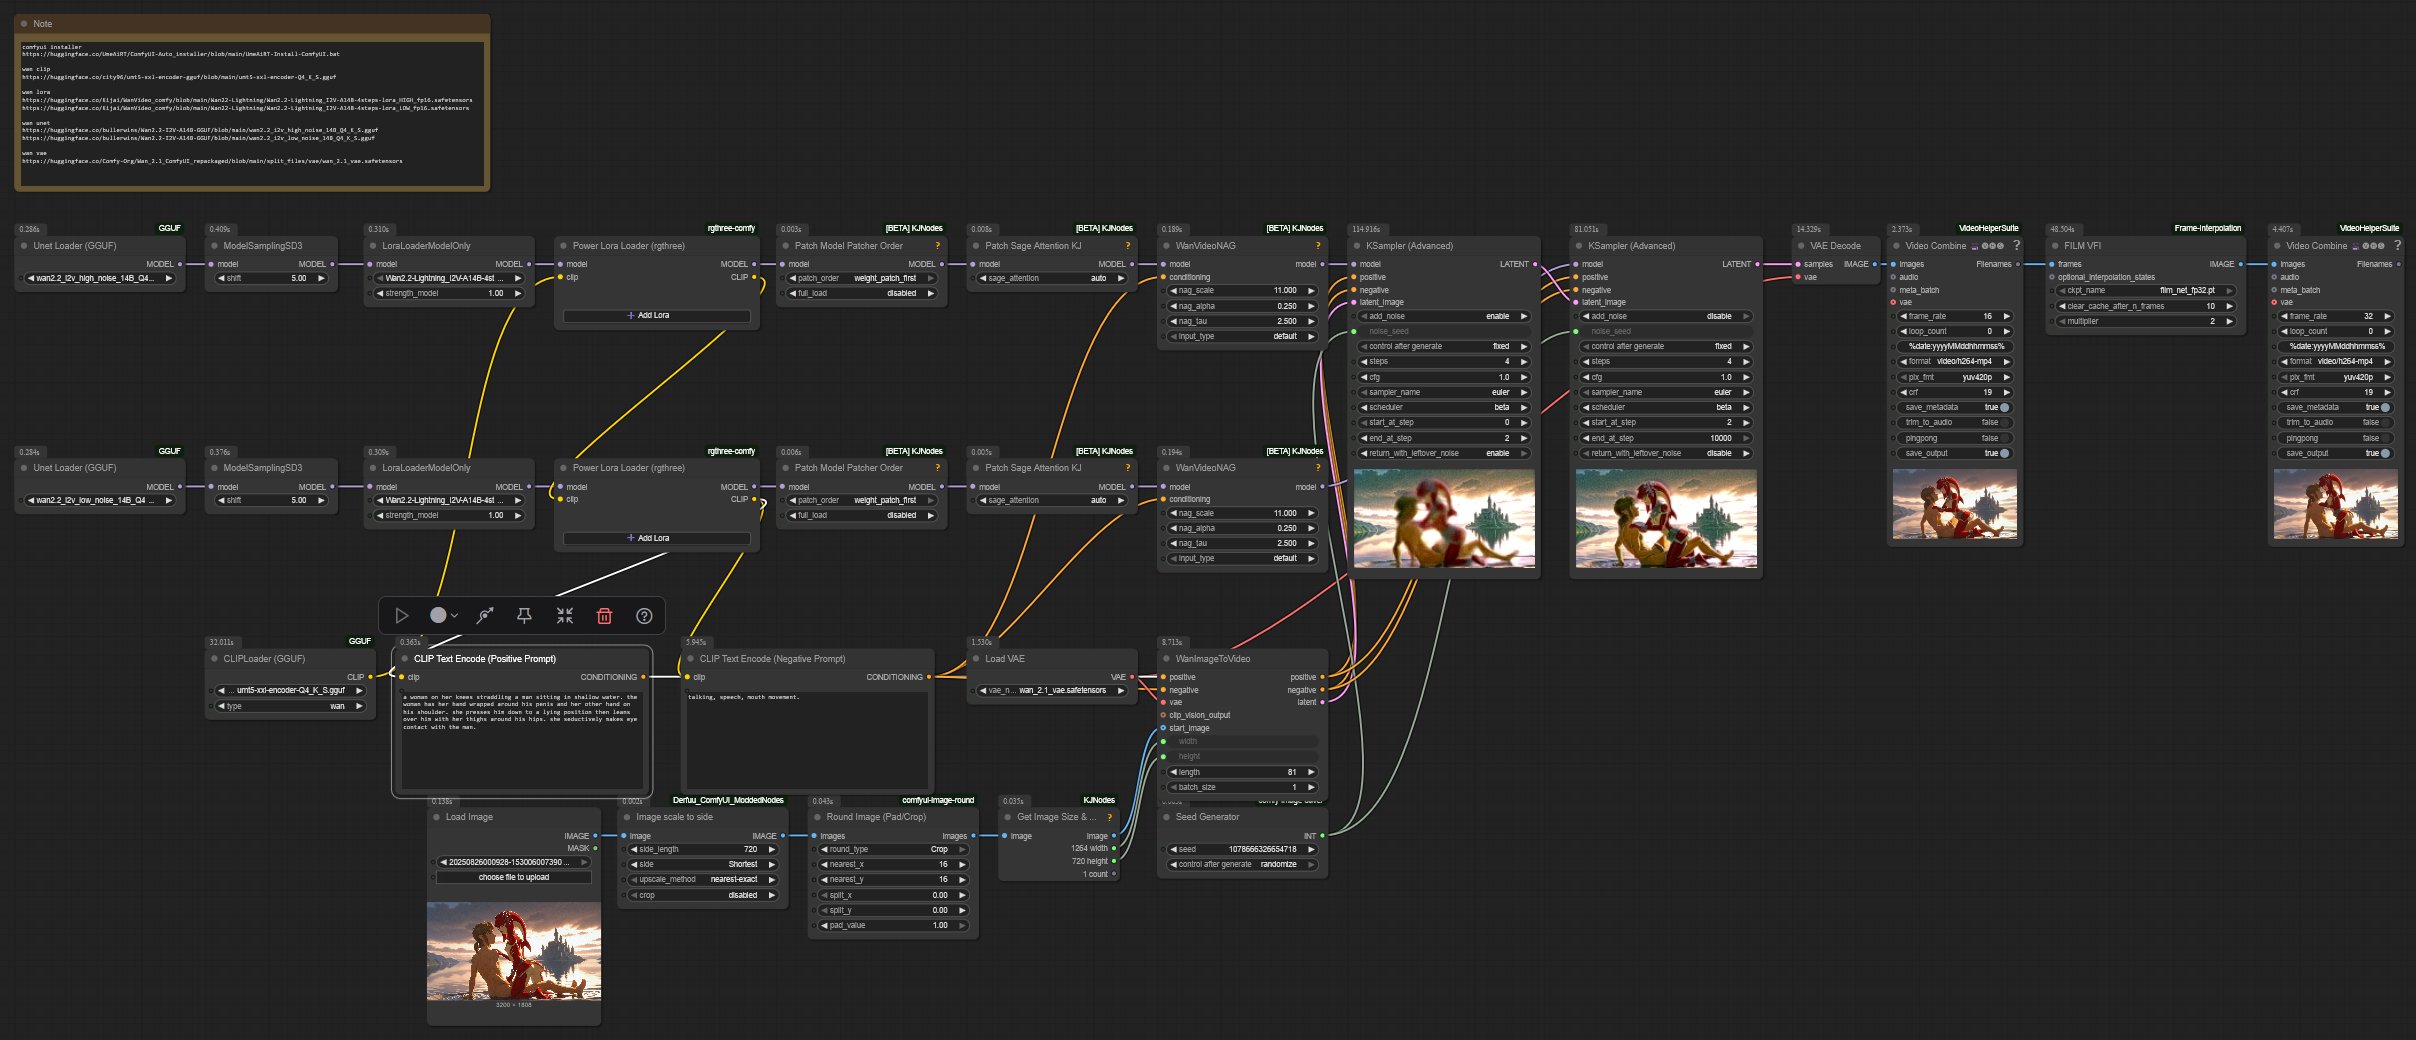This screenshot has width=2416, height=1040.
Task: Click the bypass node icon in selection toolbar
Action: pyautogui.click(x=485, y=616)
